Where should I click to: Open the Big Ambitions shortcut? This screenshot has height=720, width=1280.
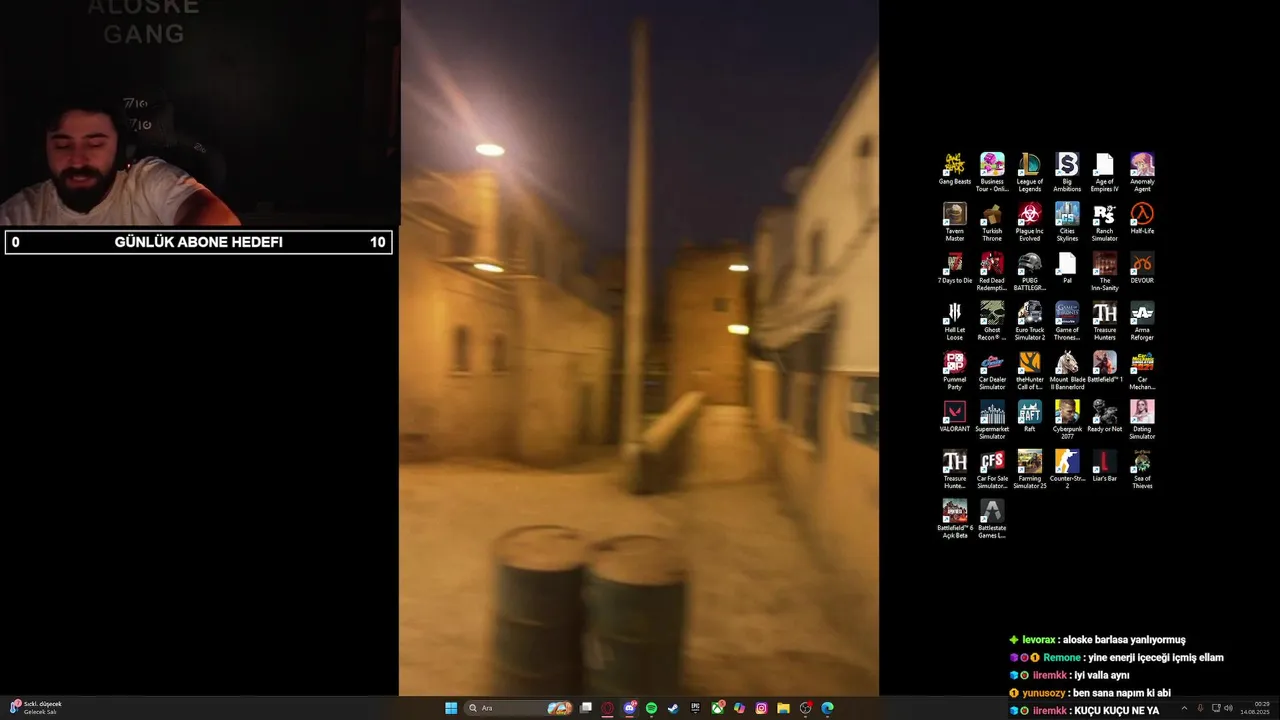[x=1067, y=172]
